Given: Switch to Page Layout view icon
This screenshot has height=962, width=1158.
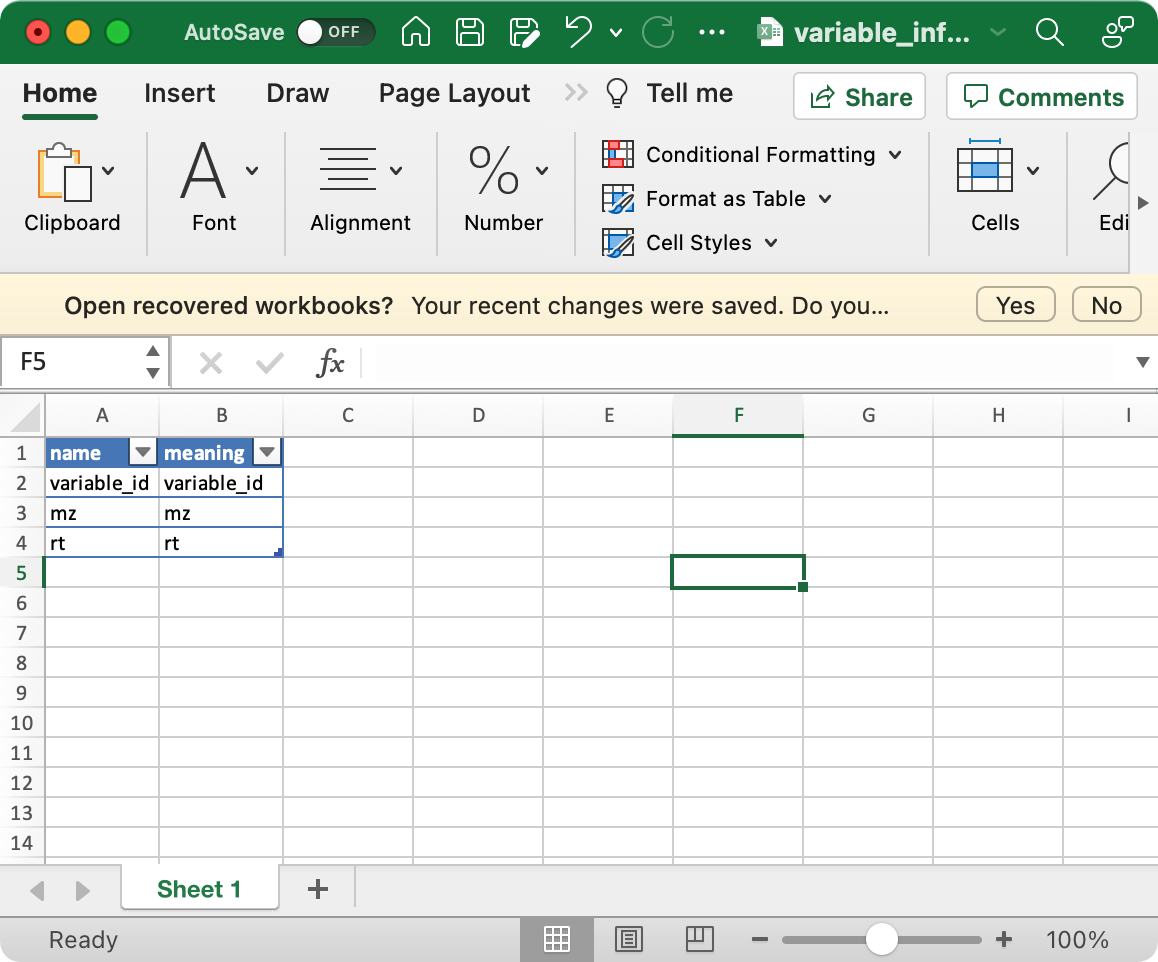Looking at the screenshot, I should tap(628, 939).
